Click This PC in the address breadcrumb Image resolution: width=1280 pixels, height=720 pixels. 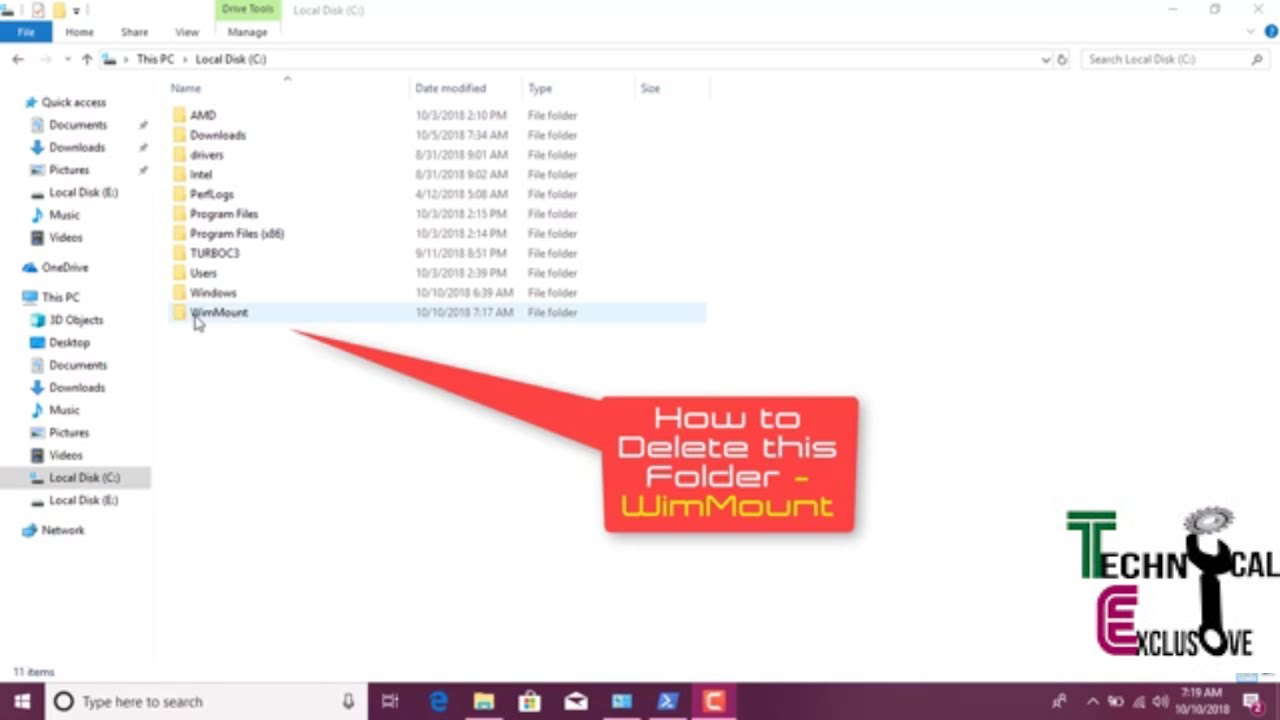click(155, 59)
